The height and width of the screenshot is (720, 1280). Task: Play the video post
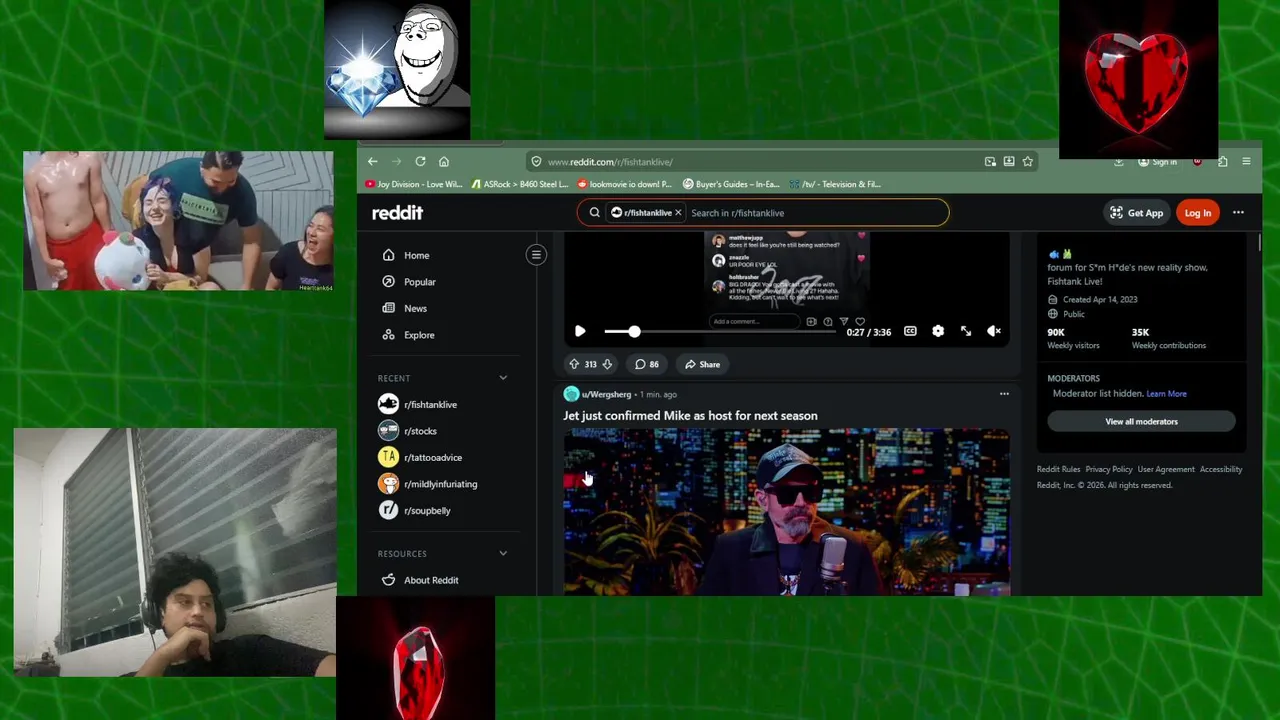[x=580, y=331]
